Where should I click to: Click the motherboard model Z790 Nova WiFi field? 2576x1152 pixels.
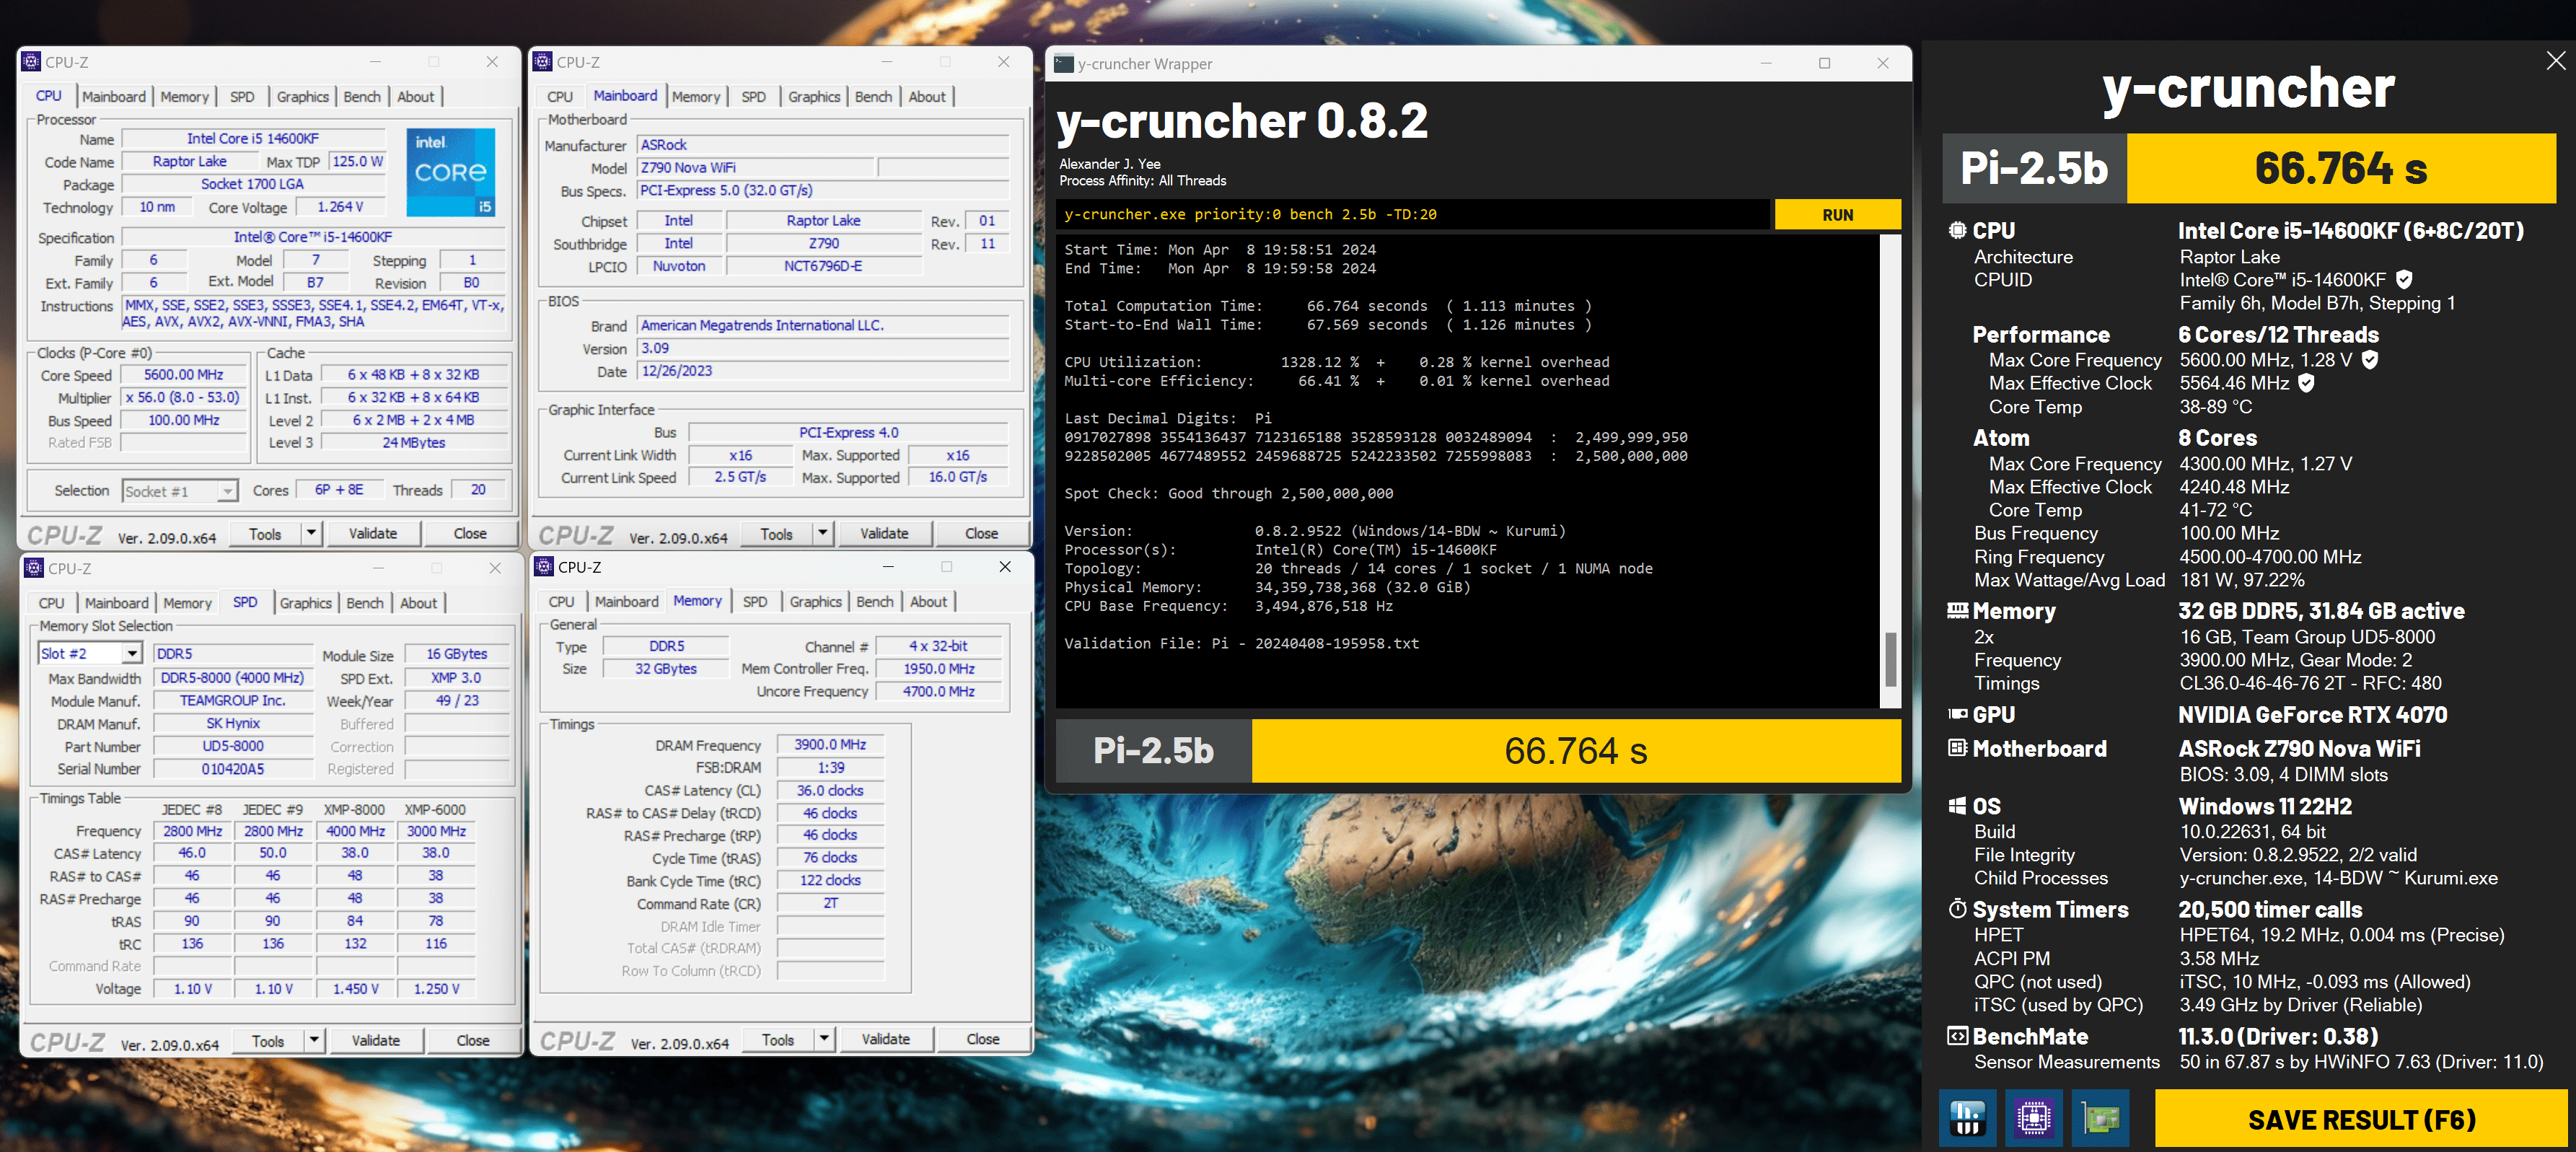756,168
